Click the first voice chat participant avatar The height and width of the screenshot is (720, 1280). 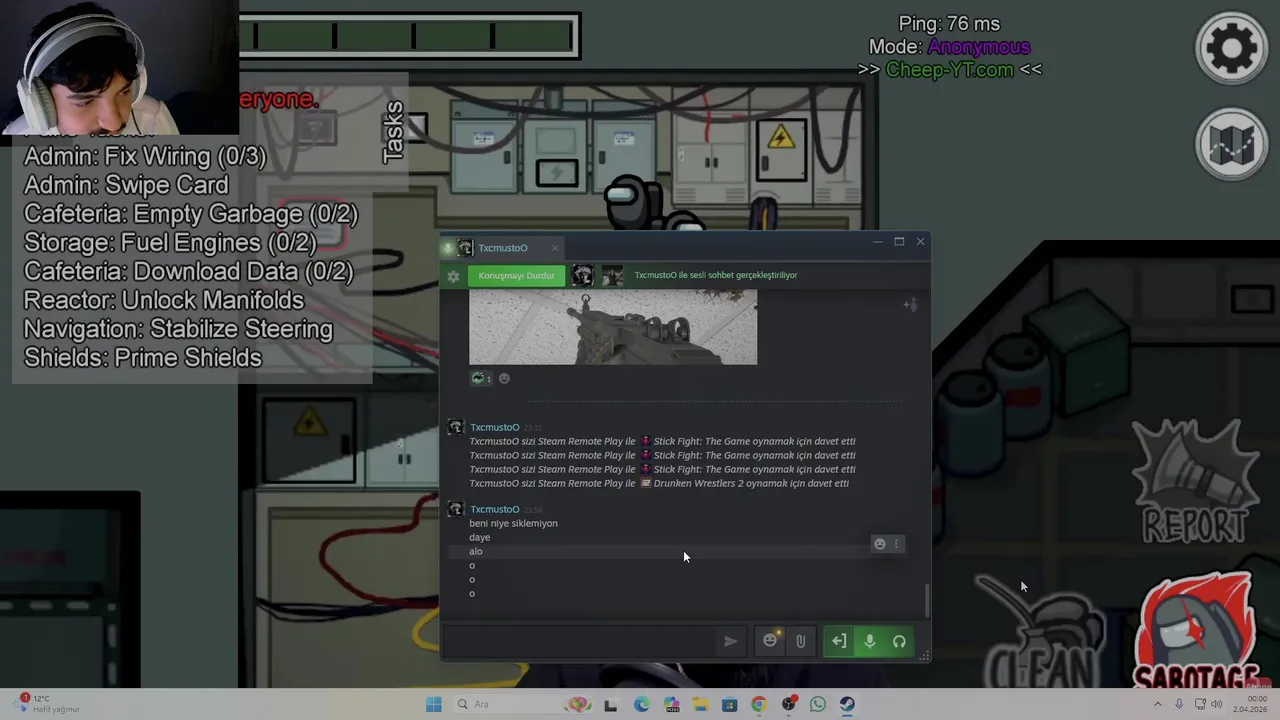click(x=582, y=276)
